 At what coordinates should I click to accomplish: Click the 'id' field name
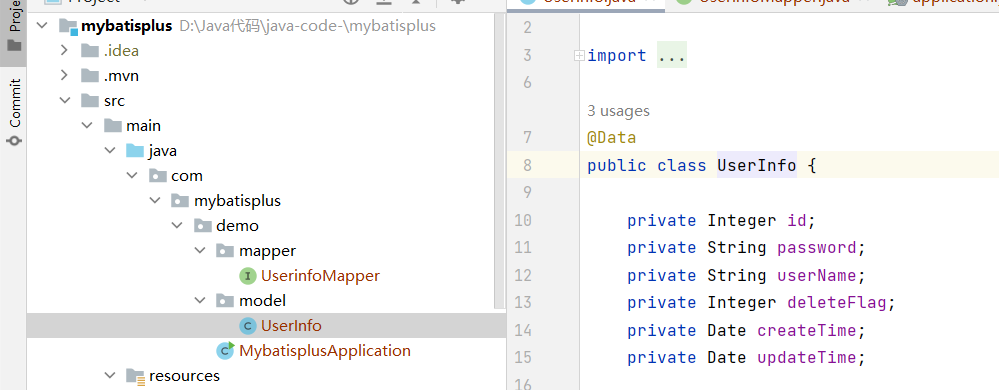point(796,220)
